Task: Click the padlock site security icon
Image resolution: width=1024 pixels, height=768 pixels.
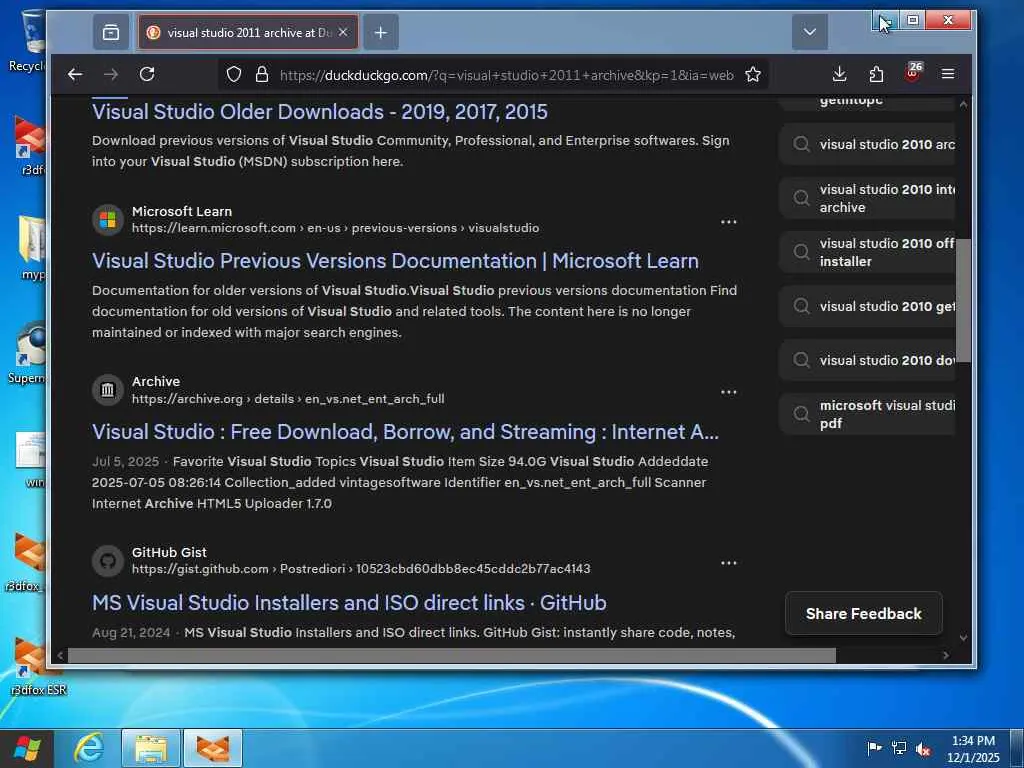Action: [261, 74]
